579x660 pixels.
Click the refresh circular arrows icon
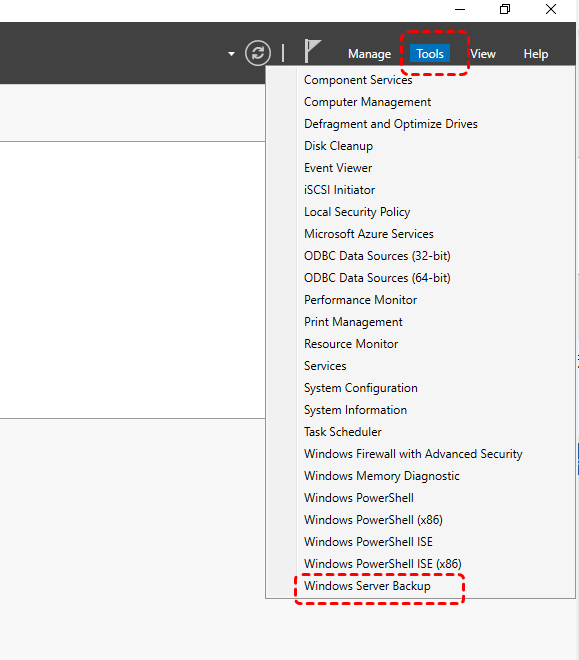258,53
